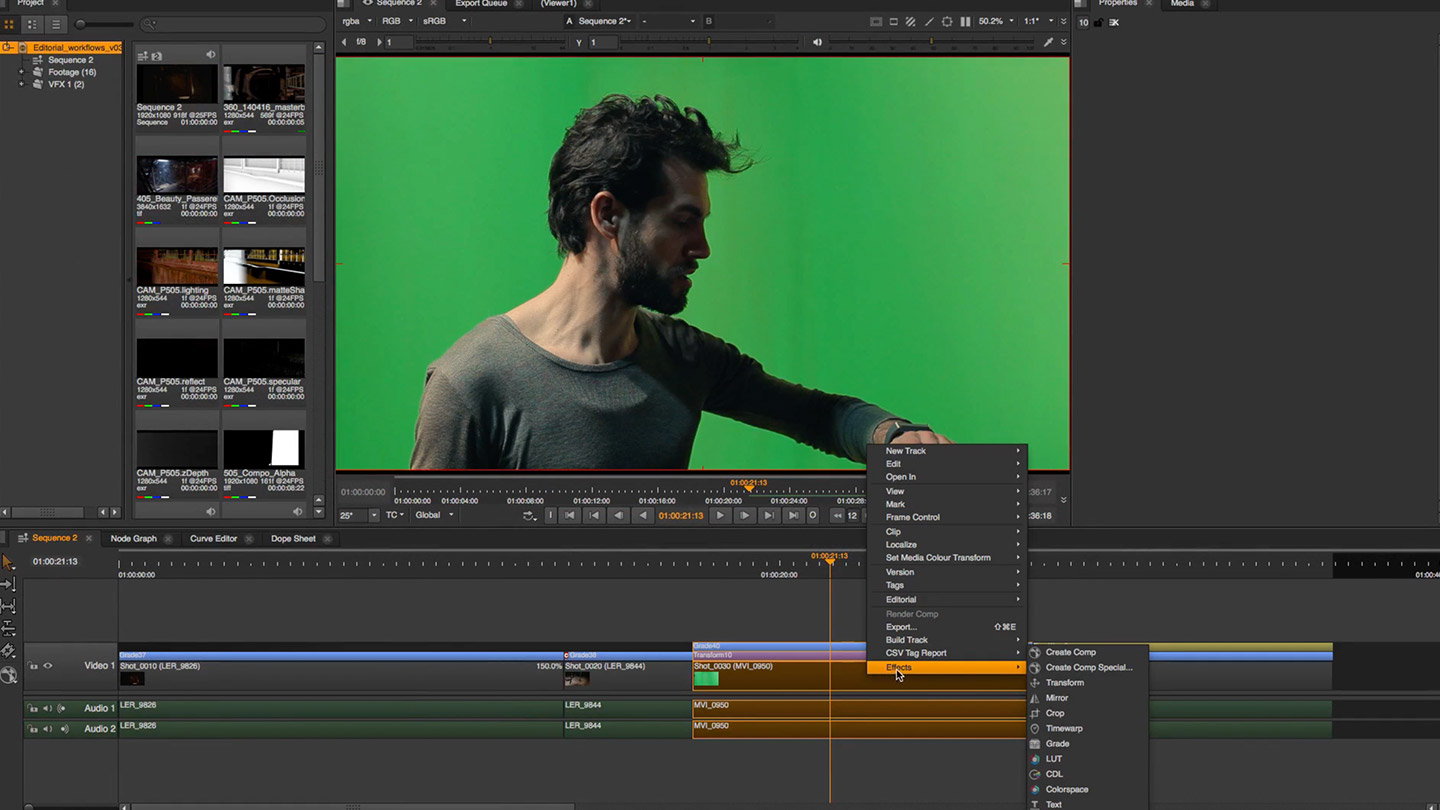
Task: Click Export... in the context menu
Action: (x=900, y=627)
